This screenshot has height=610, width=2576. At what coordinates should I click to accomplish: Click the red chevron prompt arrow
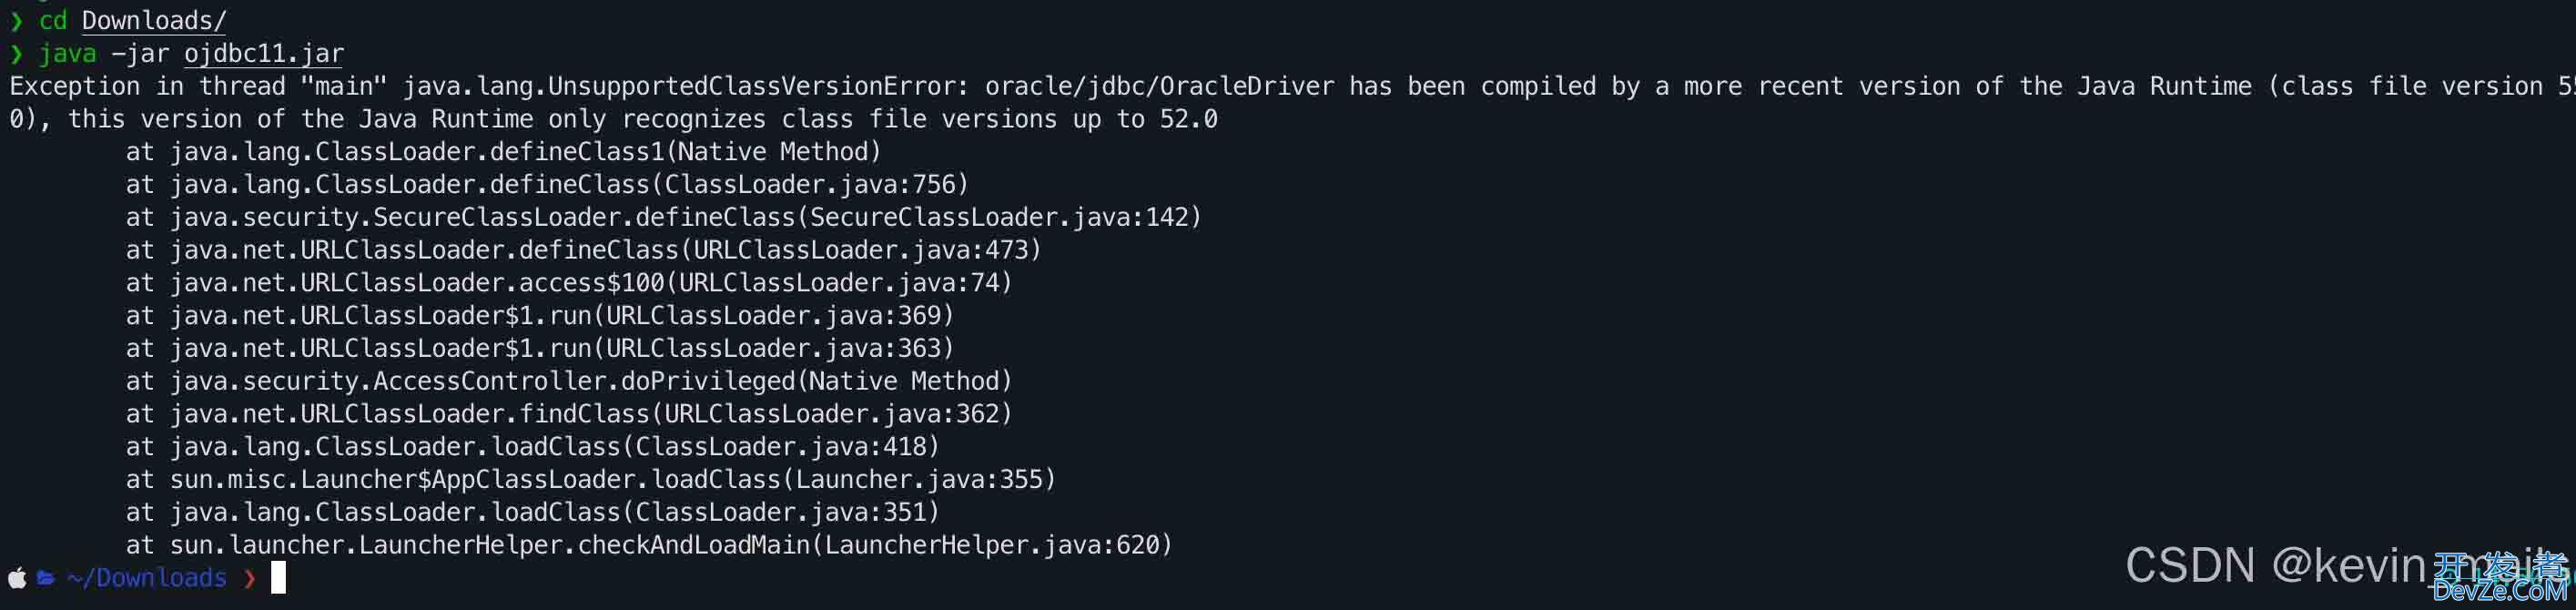(x=250, y=578)
